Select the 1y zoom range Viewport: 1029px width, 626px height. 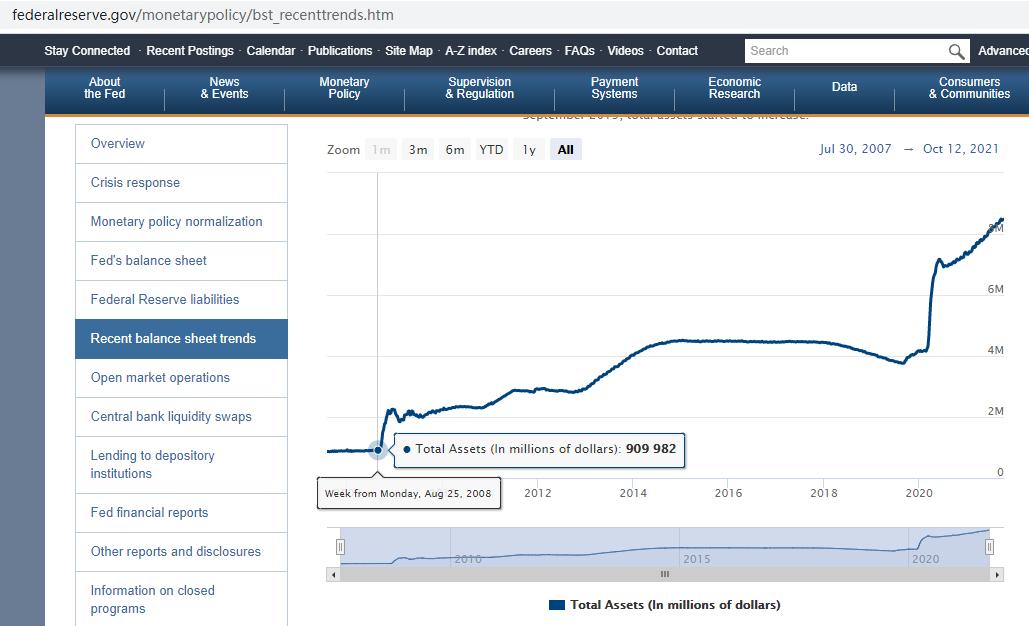[528, 150]
